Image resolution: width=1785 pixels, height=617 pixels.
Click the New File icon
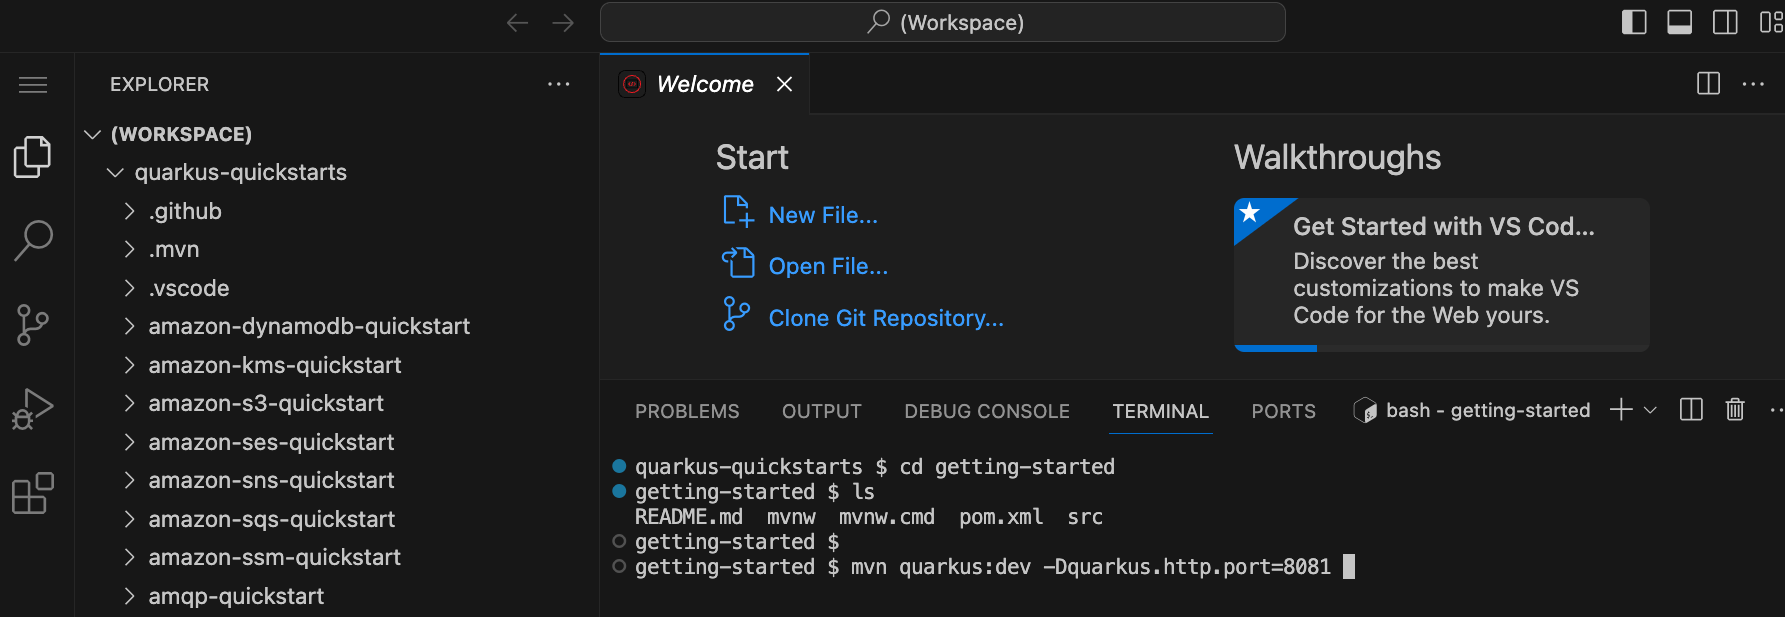pyautogui.click(x=737, y=212)
